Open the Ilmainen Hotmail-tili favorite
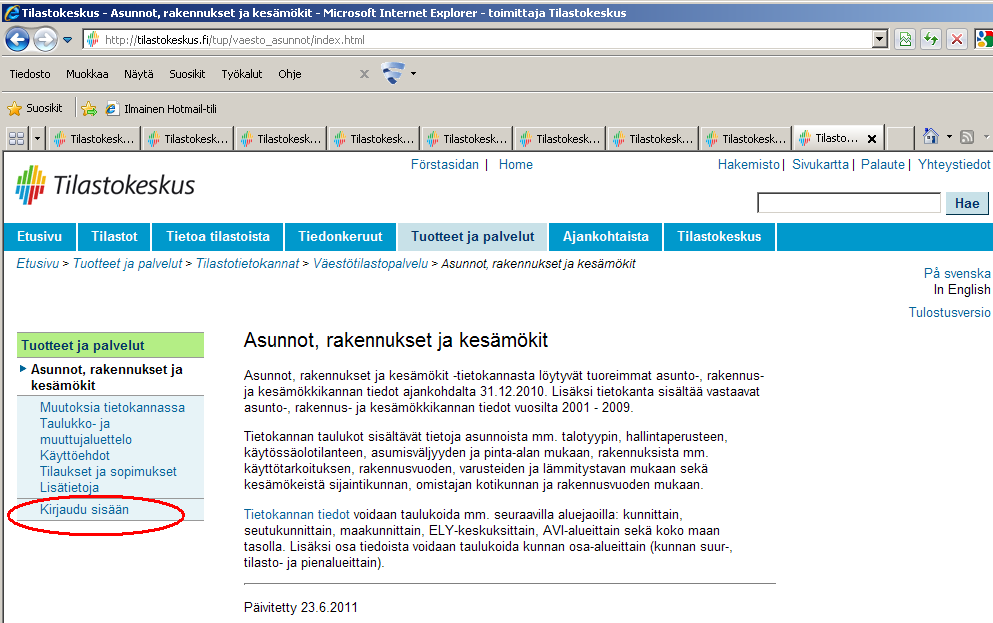 161,109
